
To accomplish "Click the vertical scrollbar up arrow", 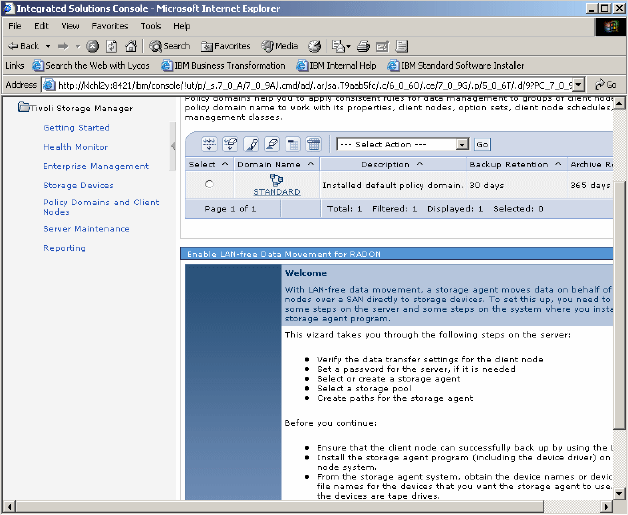I will click(620, 103).
